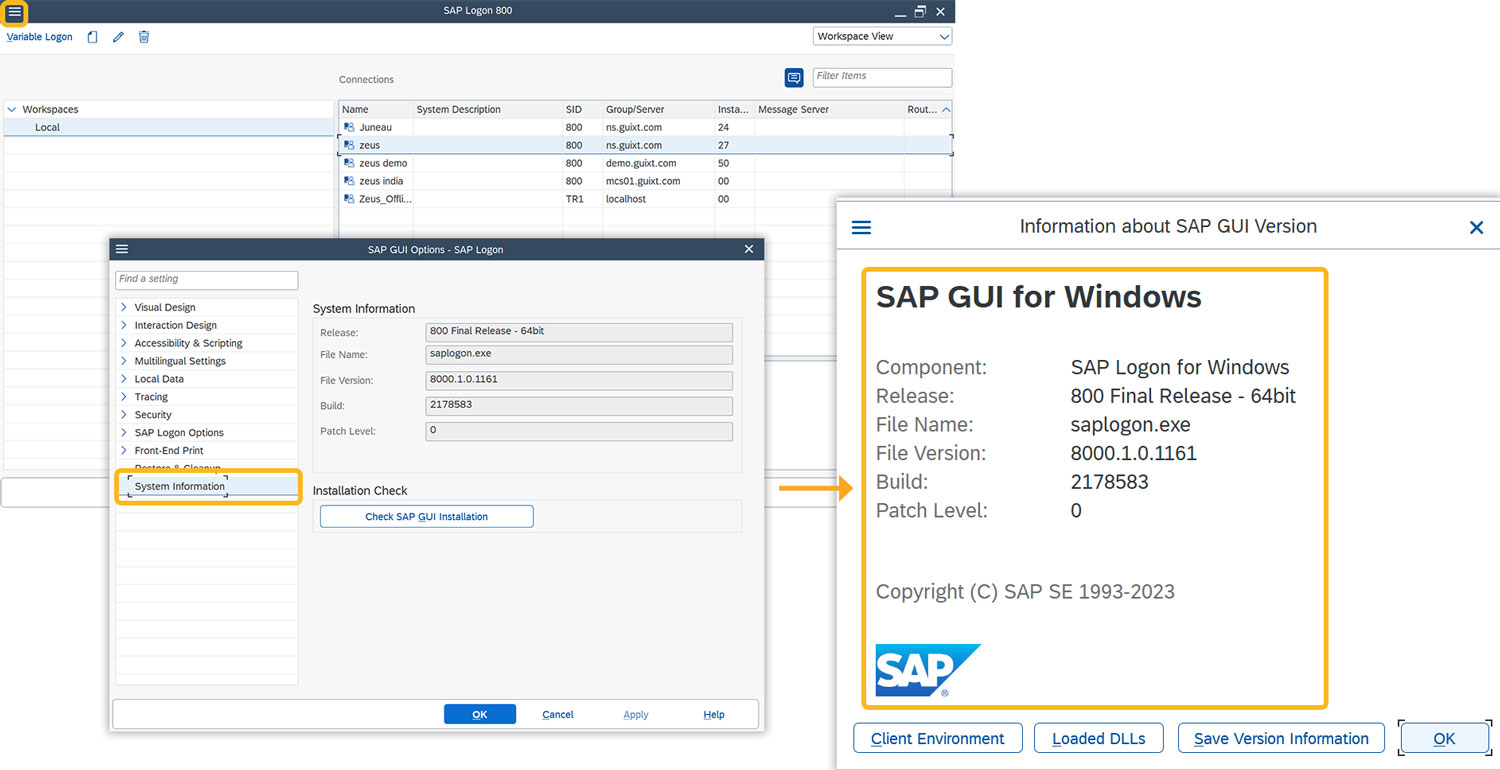Click the blue comment icon near Filter Items

(x=794, y=78)
